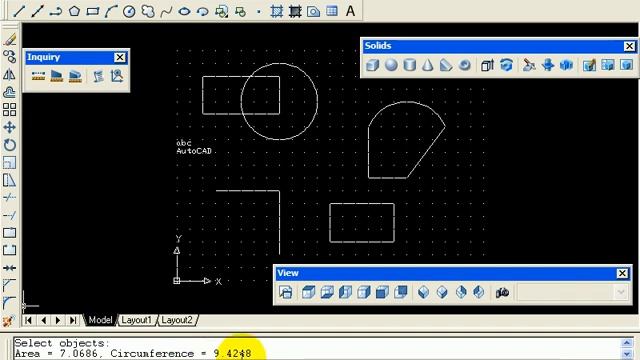This screenshot has width=640, height=360.
Task: Select the Circle tool
Action: 129,11
